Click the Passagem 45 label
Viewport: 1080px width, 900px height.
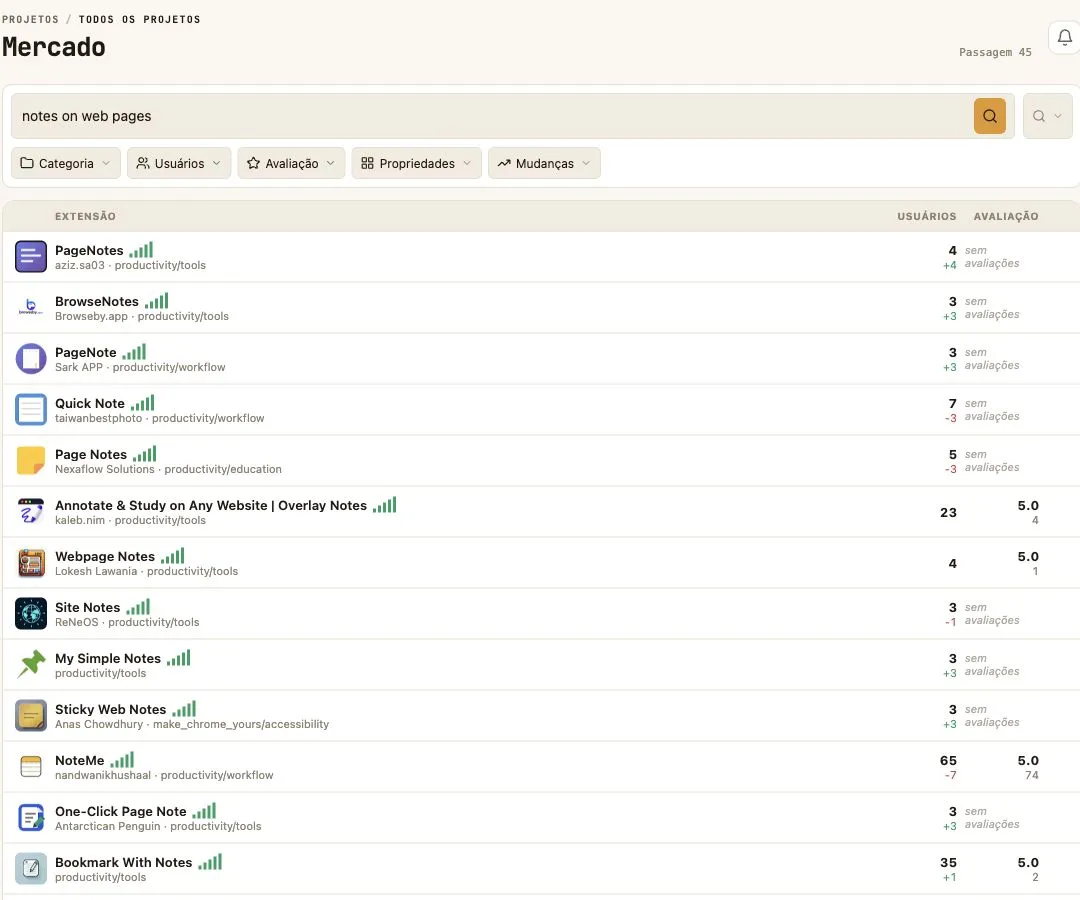tap(995, 52)
